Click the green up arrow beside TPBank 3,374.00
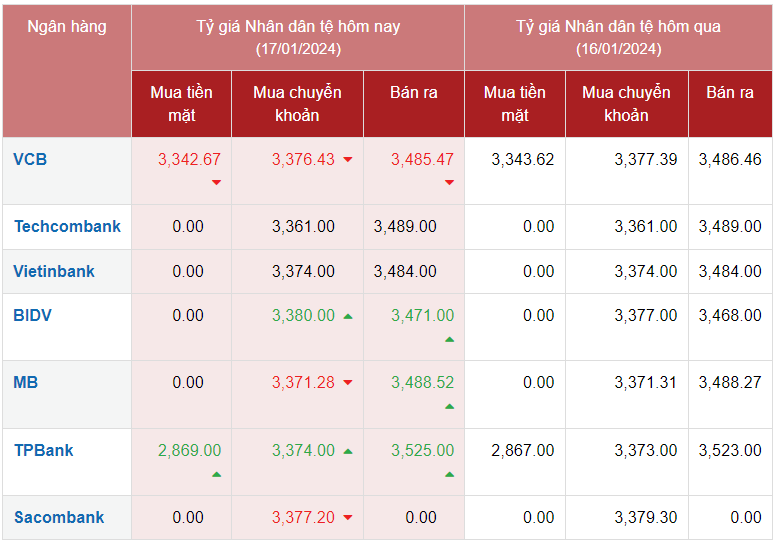This screenshot has width=783, height=552. tap(348, 451)
